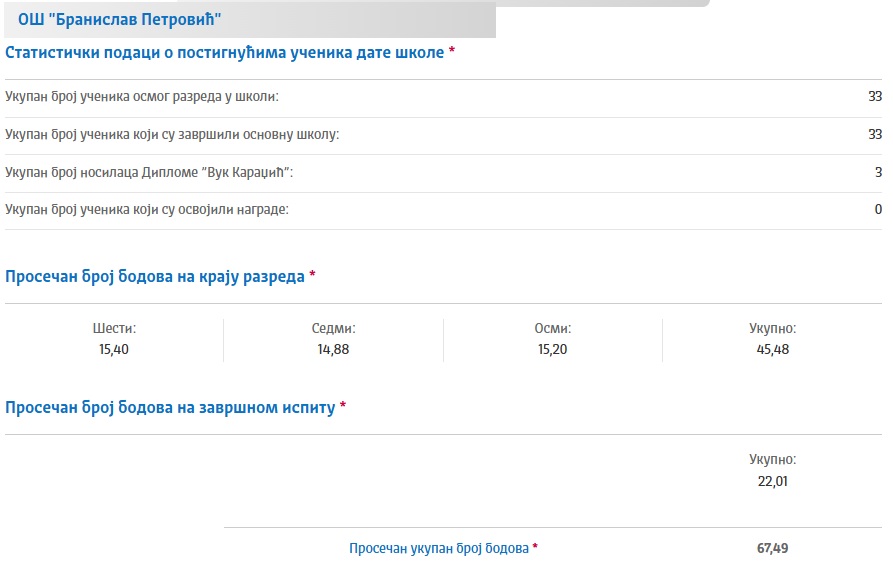Image resolution: width=893 pixels, height=565 pixels.
Task: Click the heading Просечан број бодова на крају разреда
Action: pos(155,277)
